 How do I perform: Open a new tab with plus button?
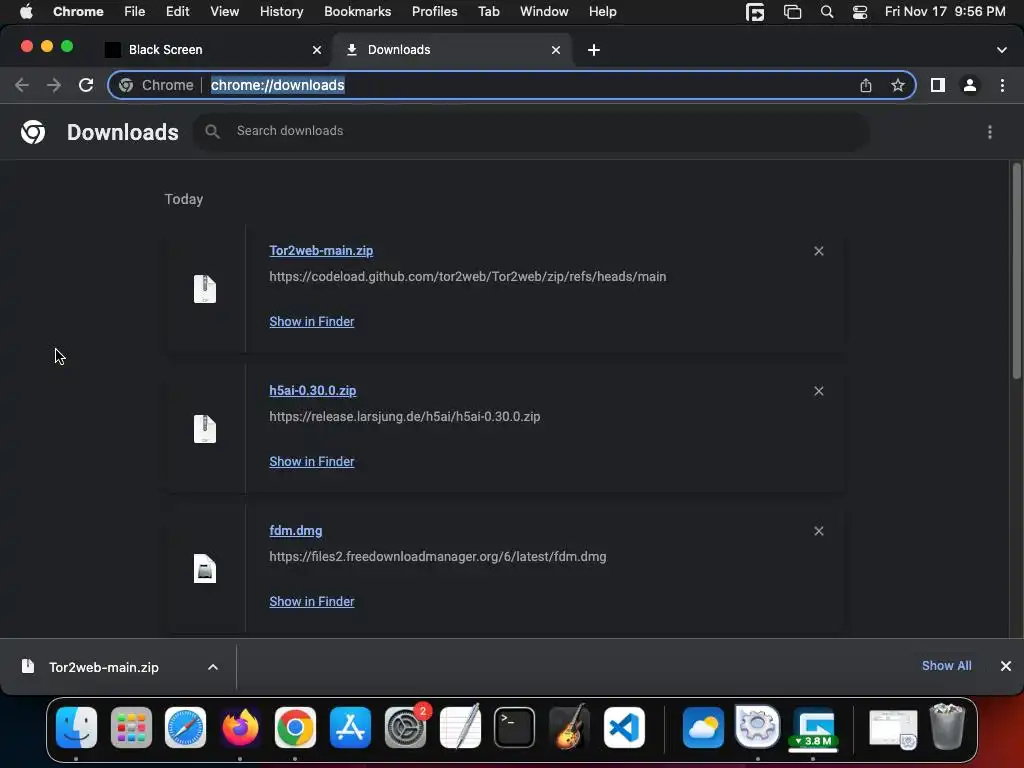point(594,50)
